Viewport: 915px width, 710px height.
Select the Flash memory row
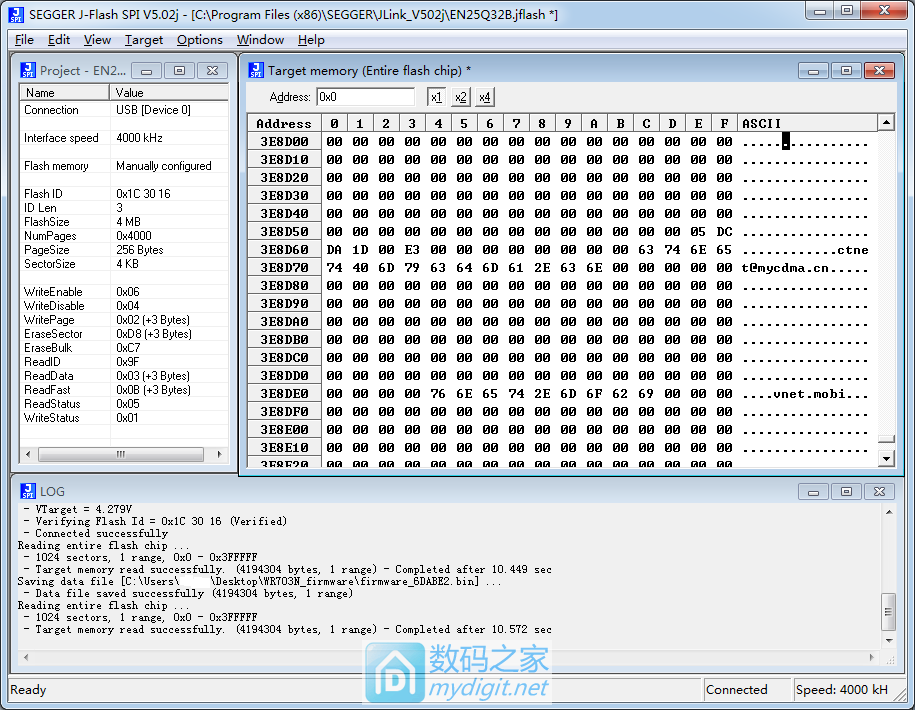pyautogui.click(x=124, y=166)
